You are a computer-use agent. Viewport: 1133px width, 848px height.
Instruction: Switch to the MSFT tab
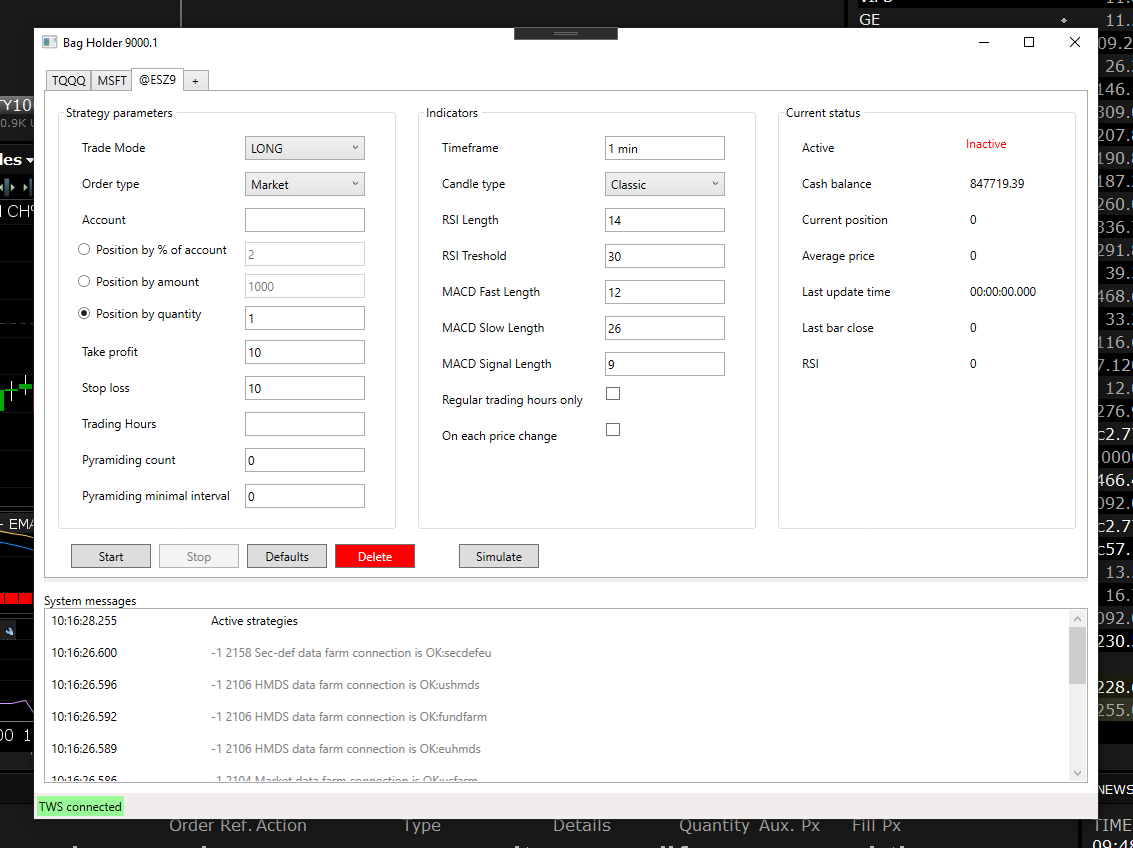click(x=112, y=80)
